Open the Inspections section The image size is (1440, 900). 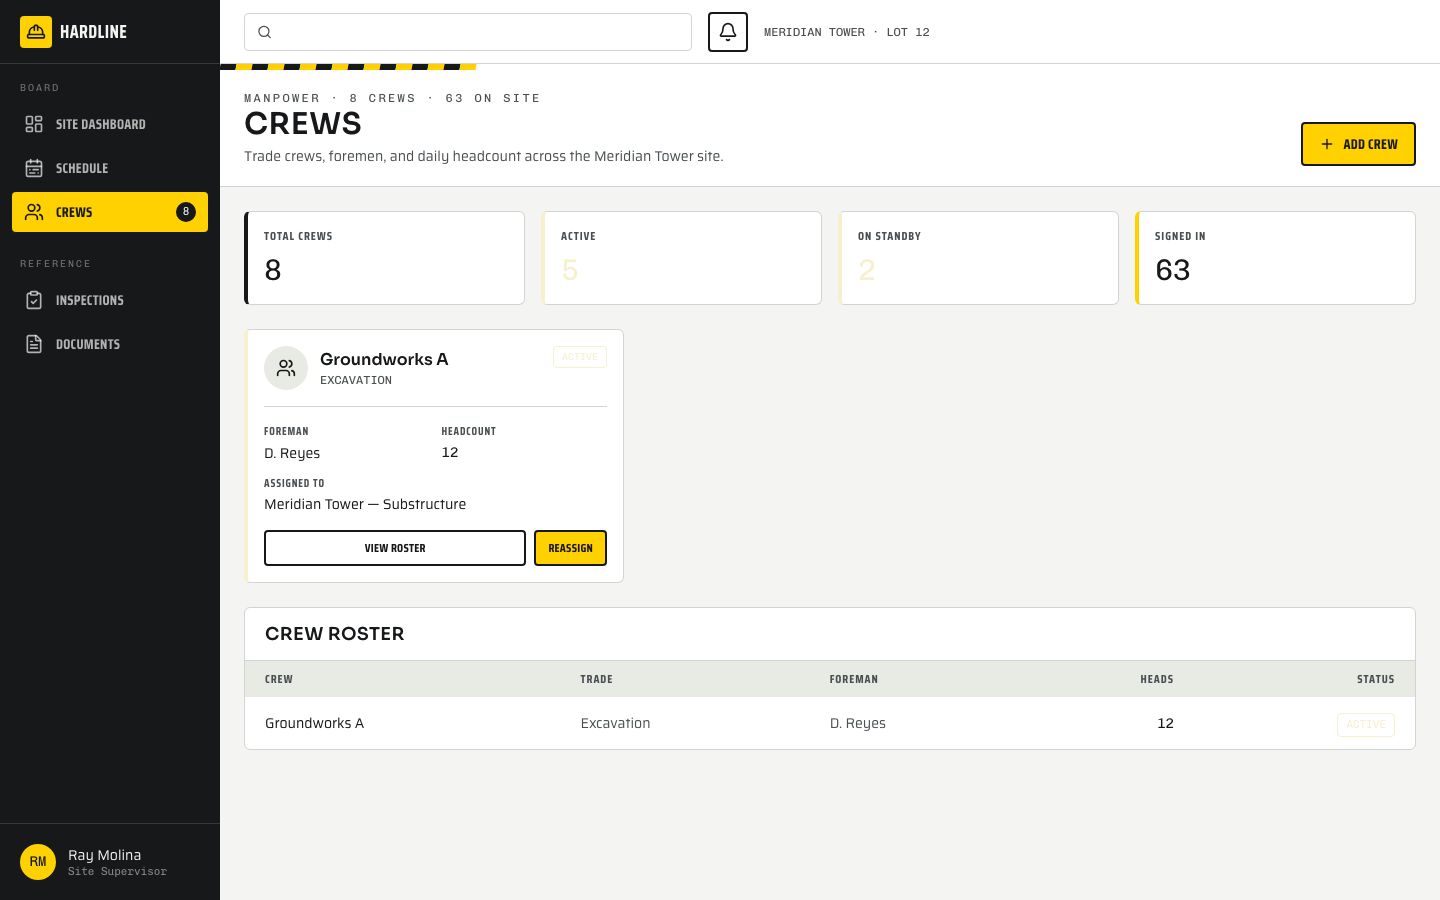tap(110, 300)
